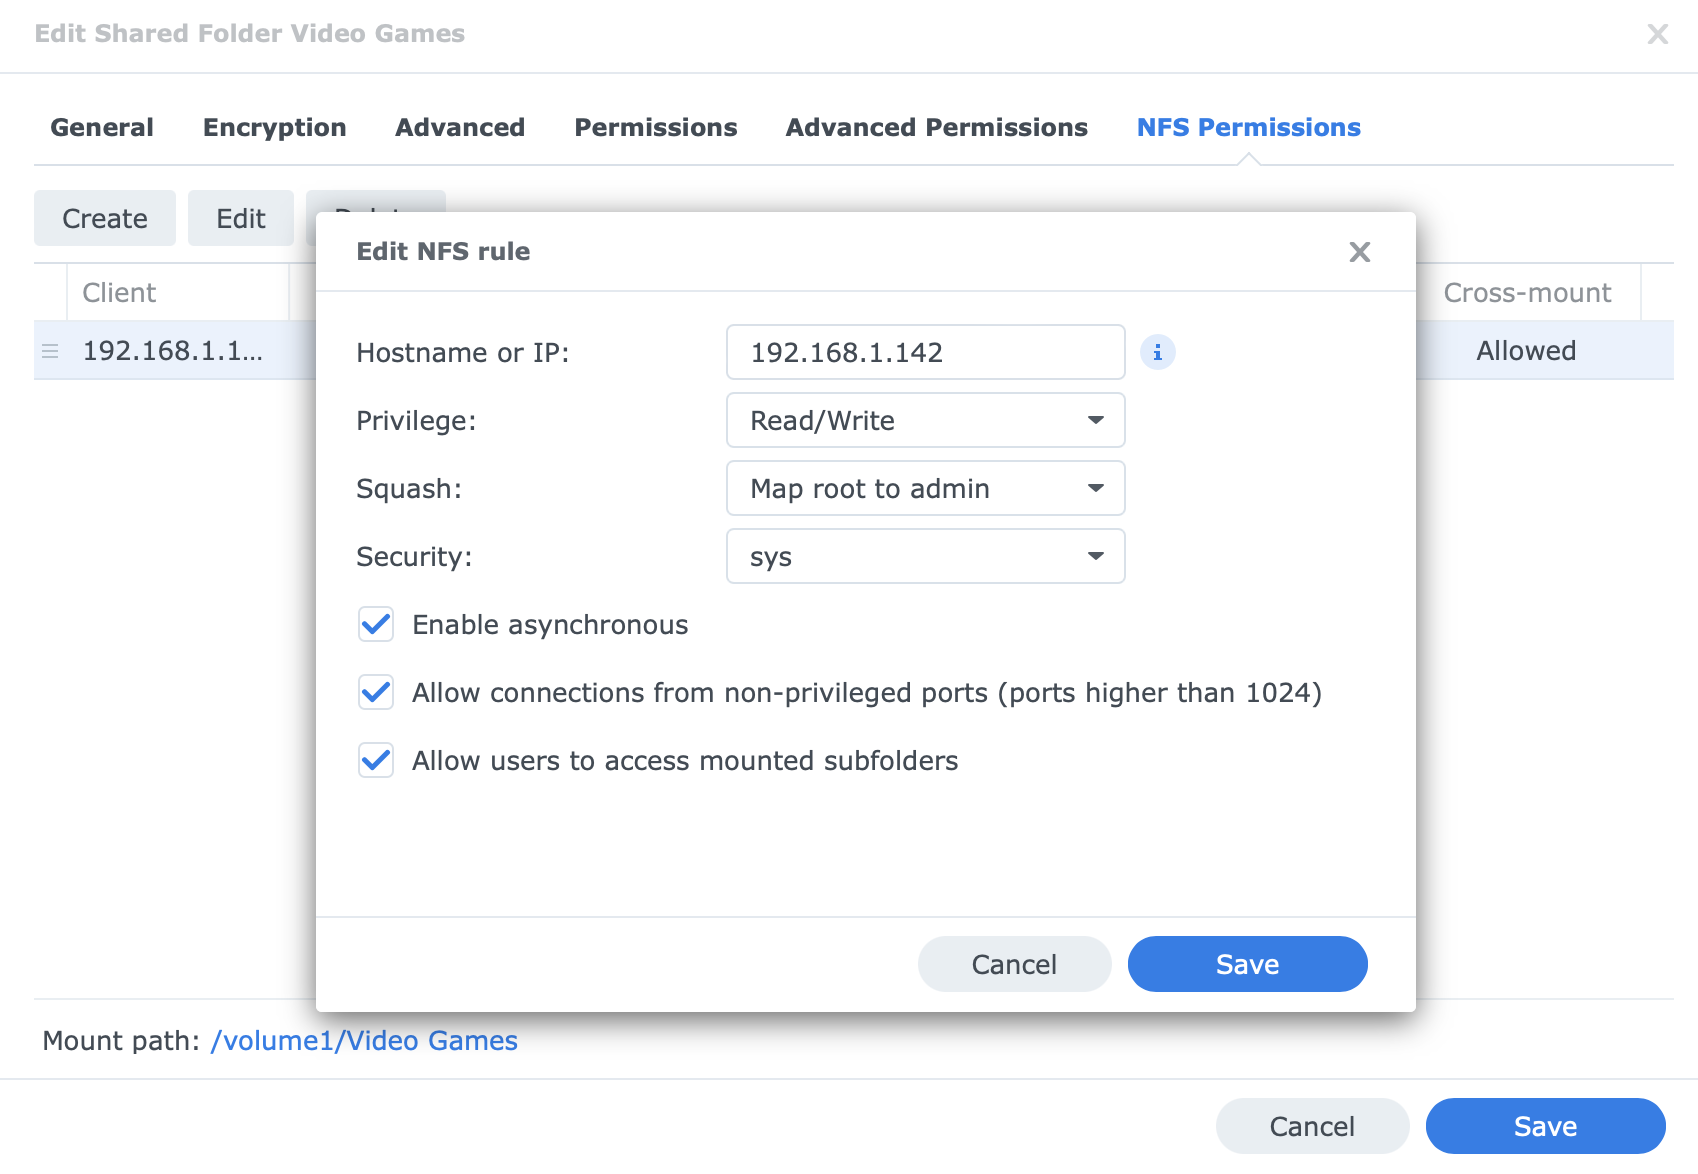The image size is (1698, 1174).
Task: Cancel the Edit Shared Folder window
Action: coord(1313,1126)
